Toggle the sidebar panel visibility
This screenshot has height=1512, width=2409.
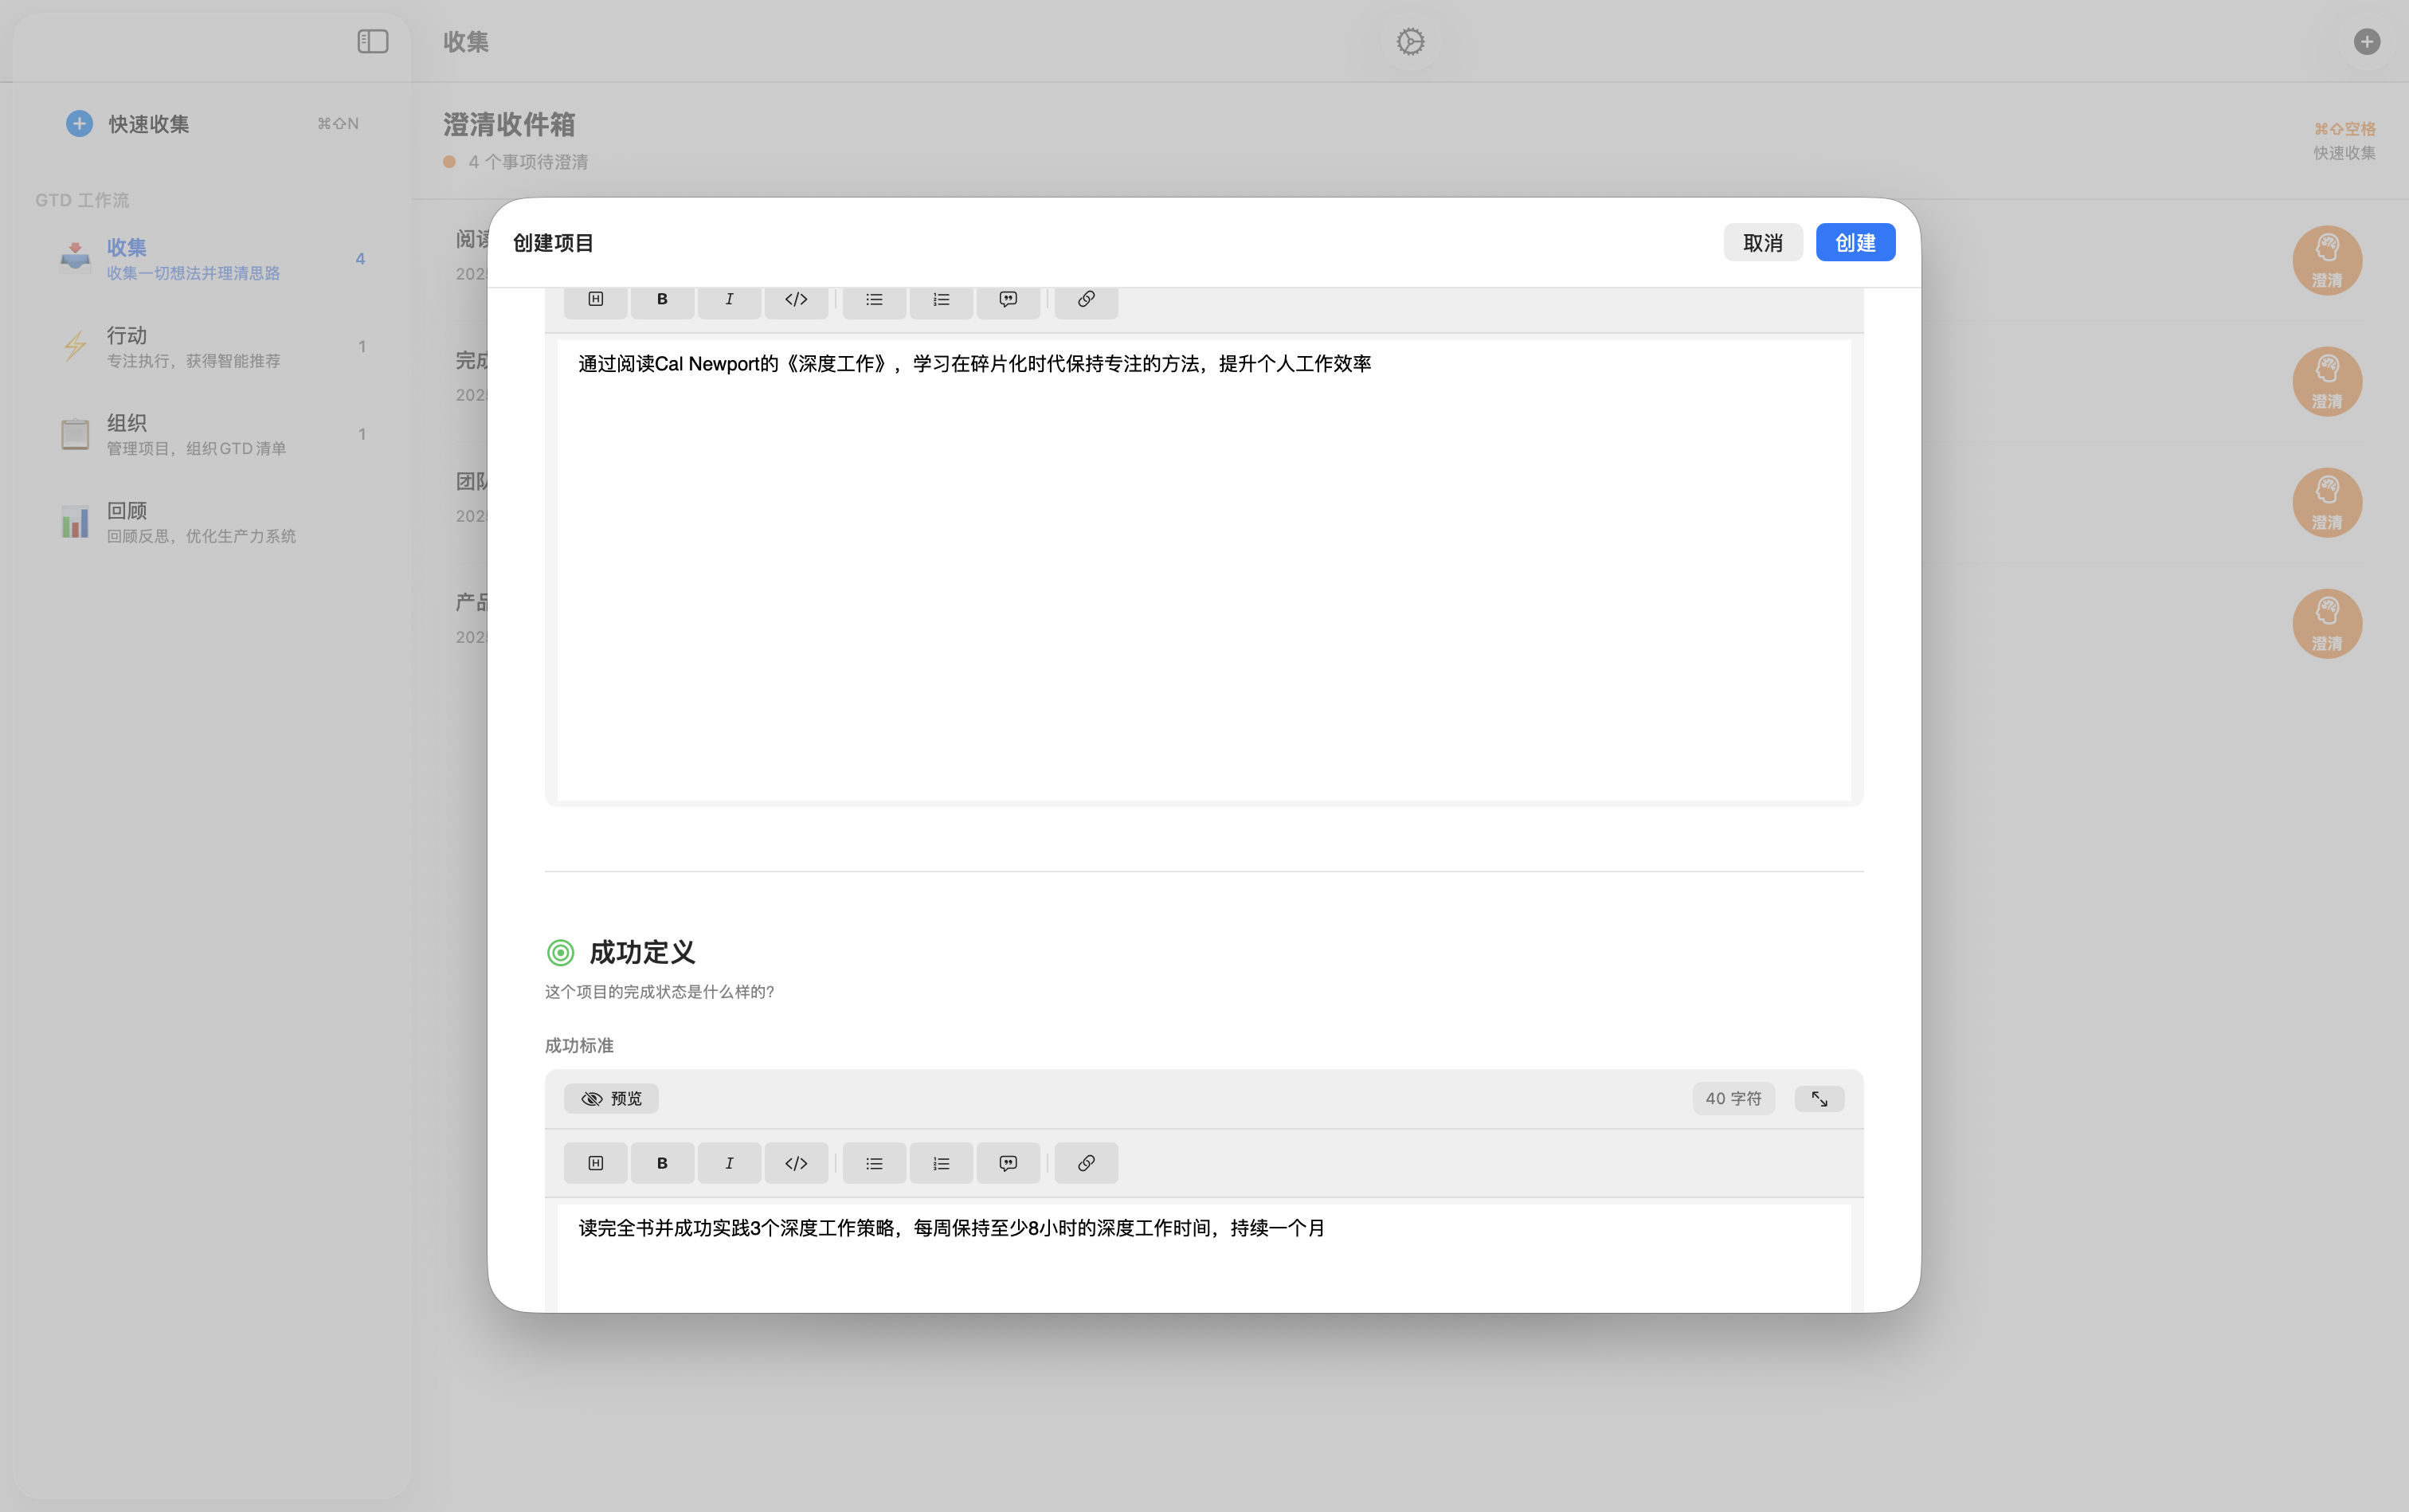click(372, 41)
